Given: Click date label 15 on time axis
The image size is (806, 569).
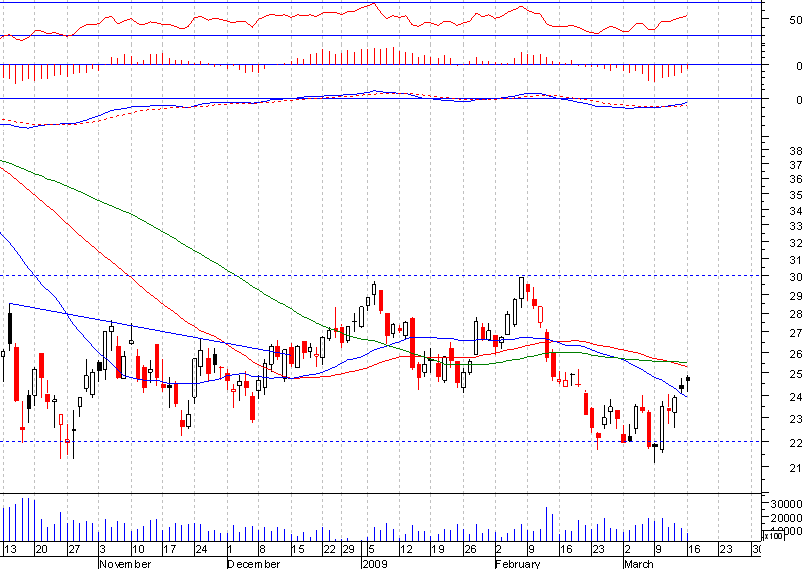Looking at the screenshot, I should (x=298, y=549).
